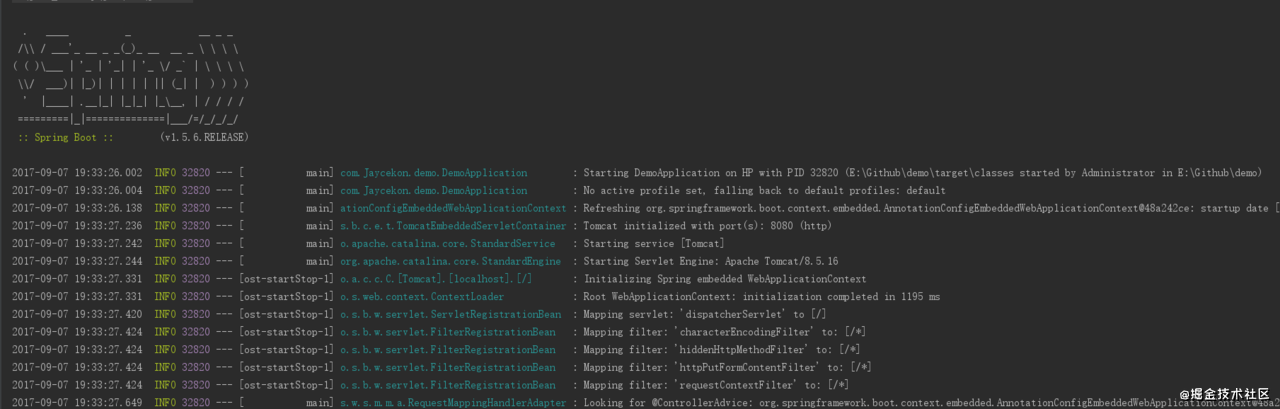
Task: Click the 'httpPutFormContentFilter' mapping message
Action: tap(727, 368)
